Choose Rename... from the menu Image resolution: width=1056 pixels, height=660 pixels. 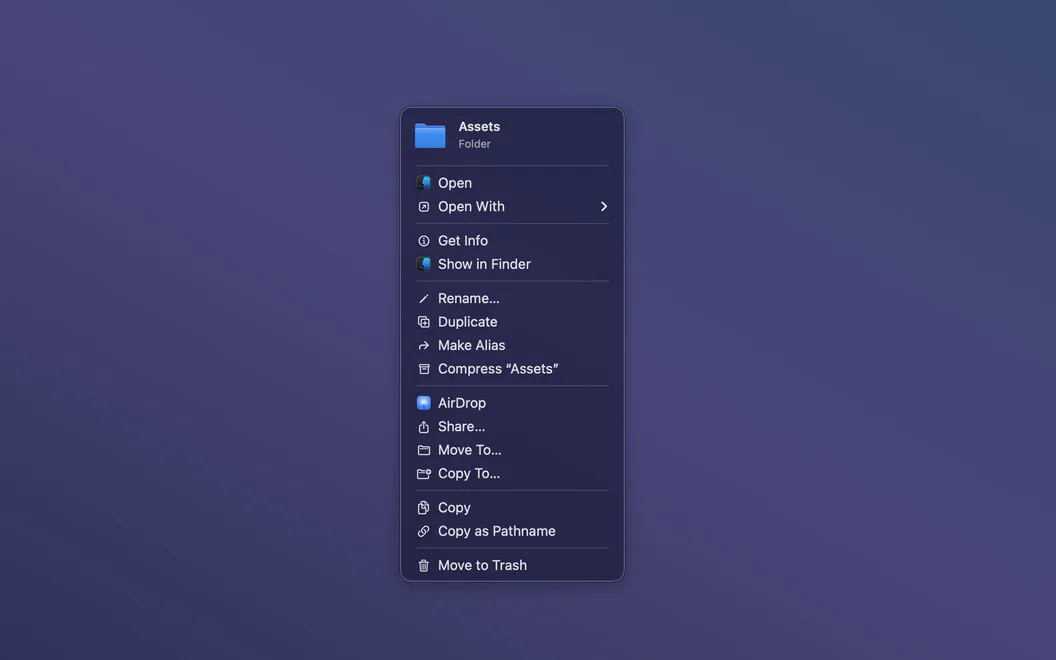512,298
